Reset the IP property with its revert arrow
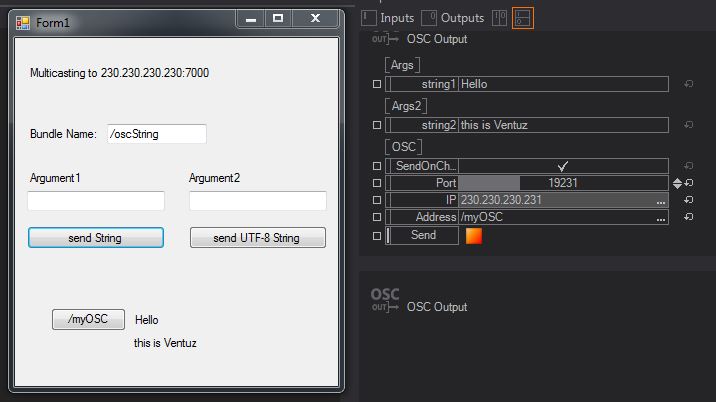 [689, 200]
